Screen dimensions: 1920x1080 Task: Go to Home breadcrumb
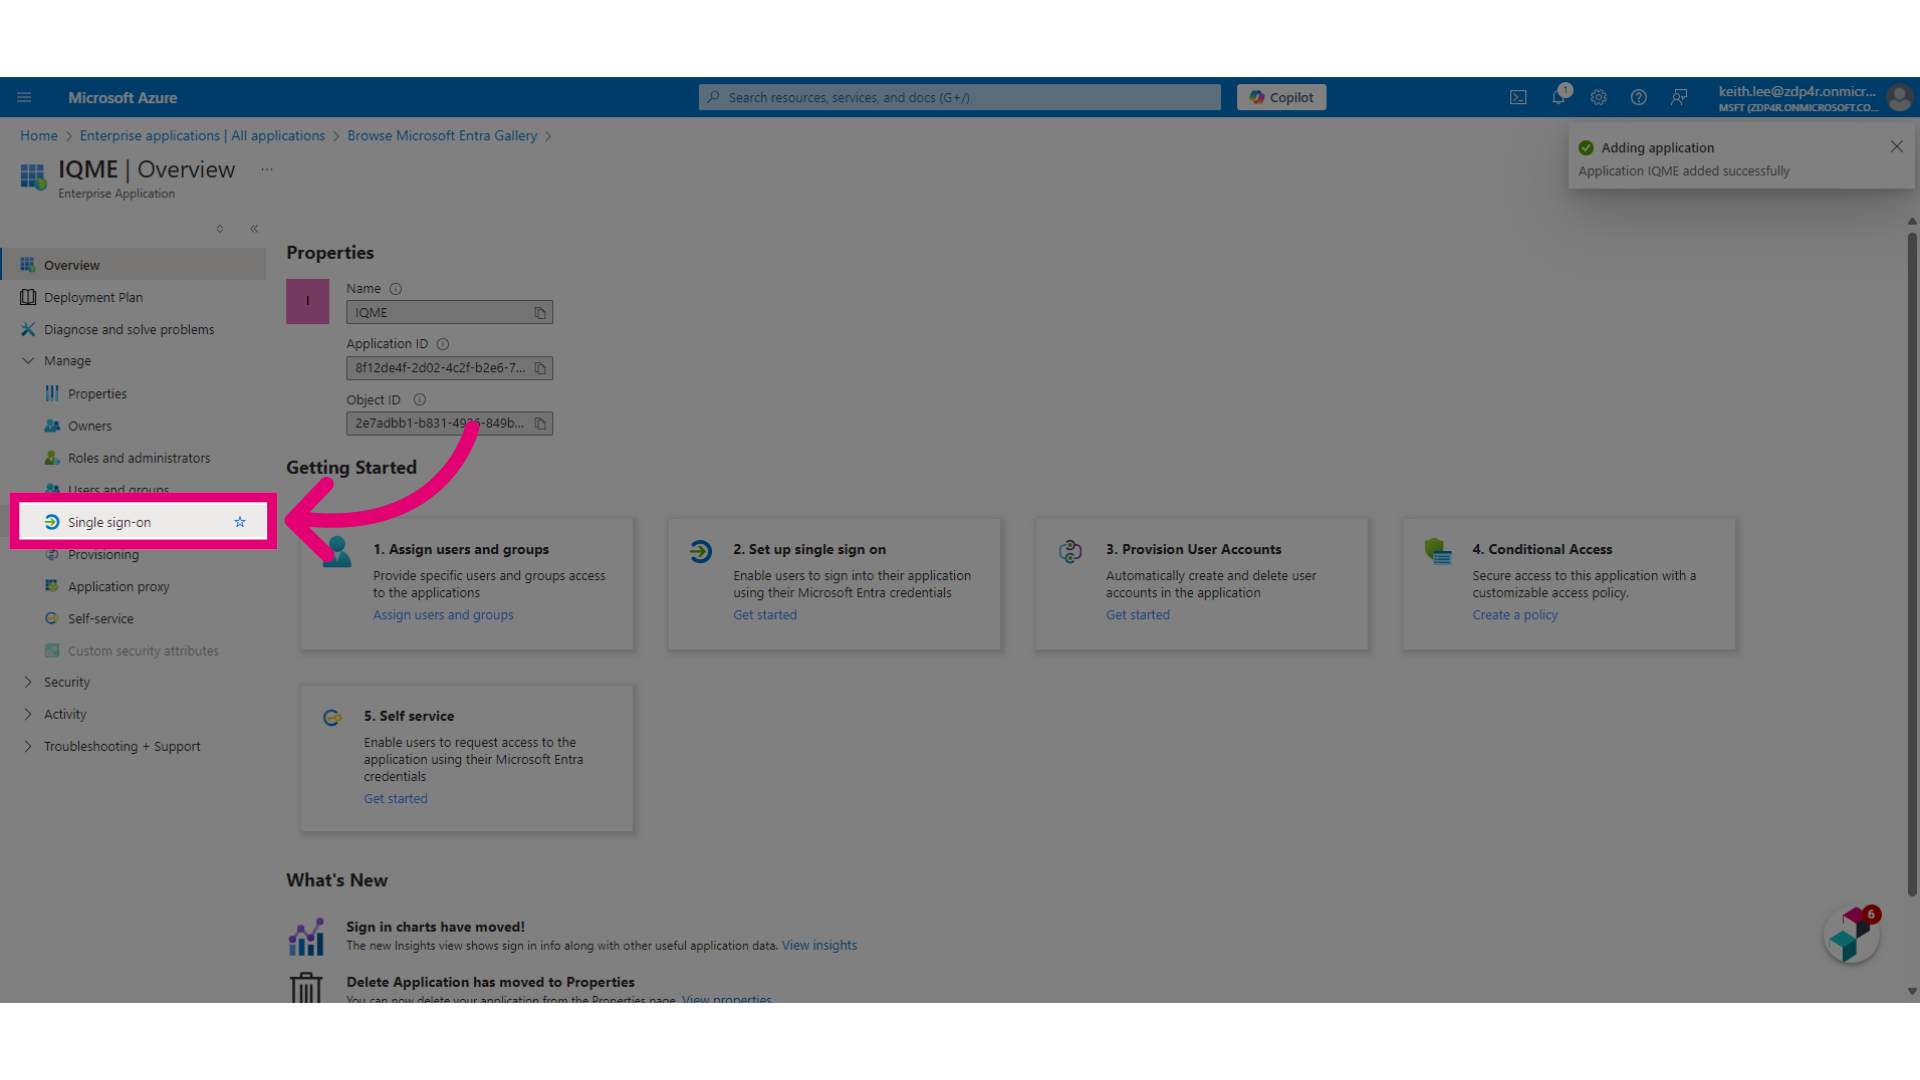[39, 136]
